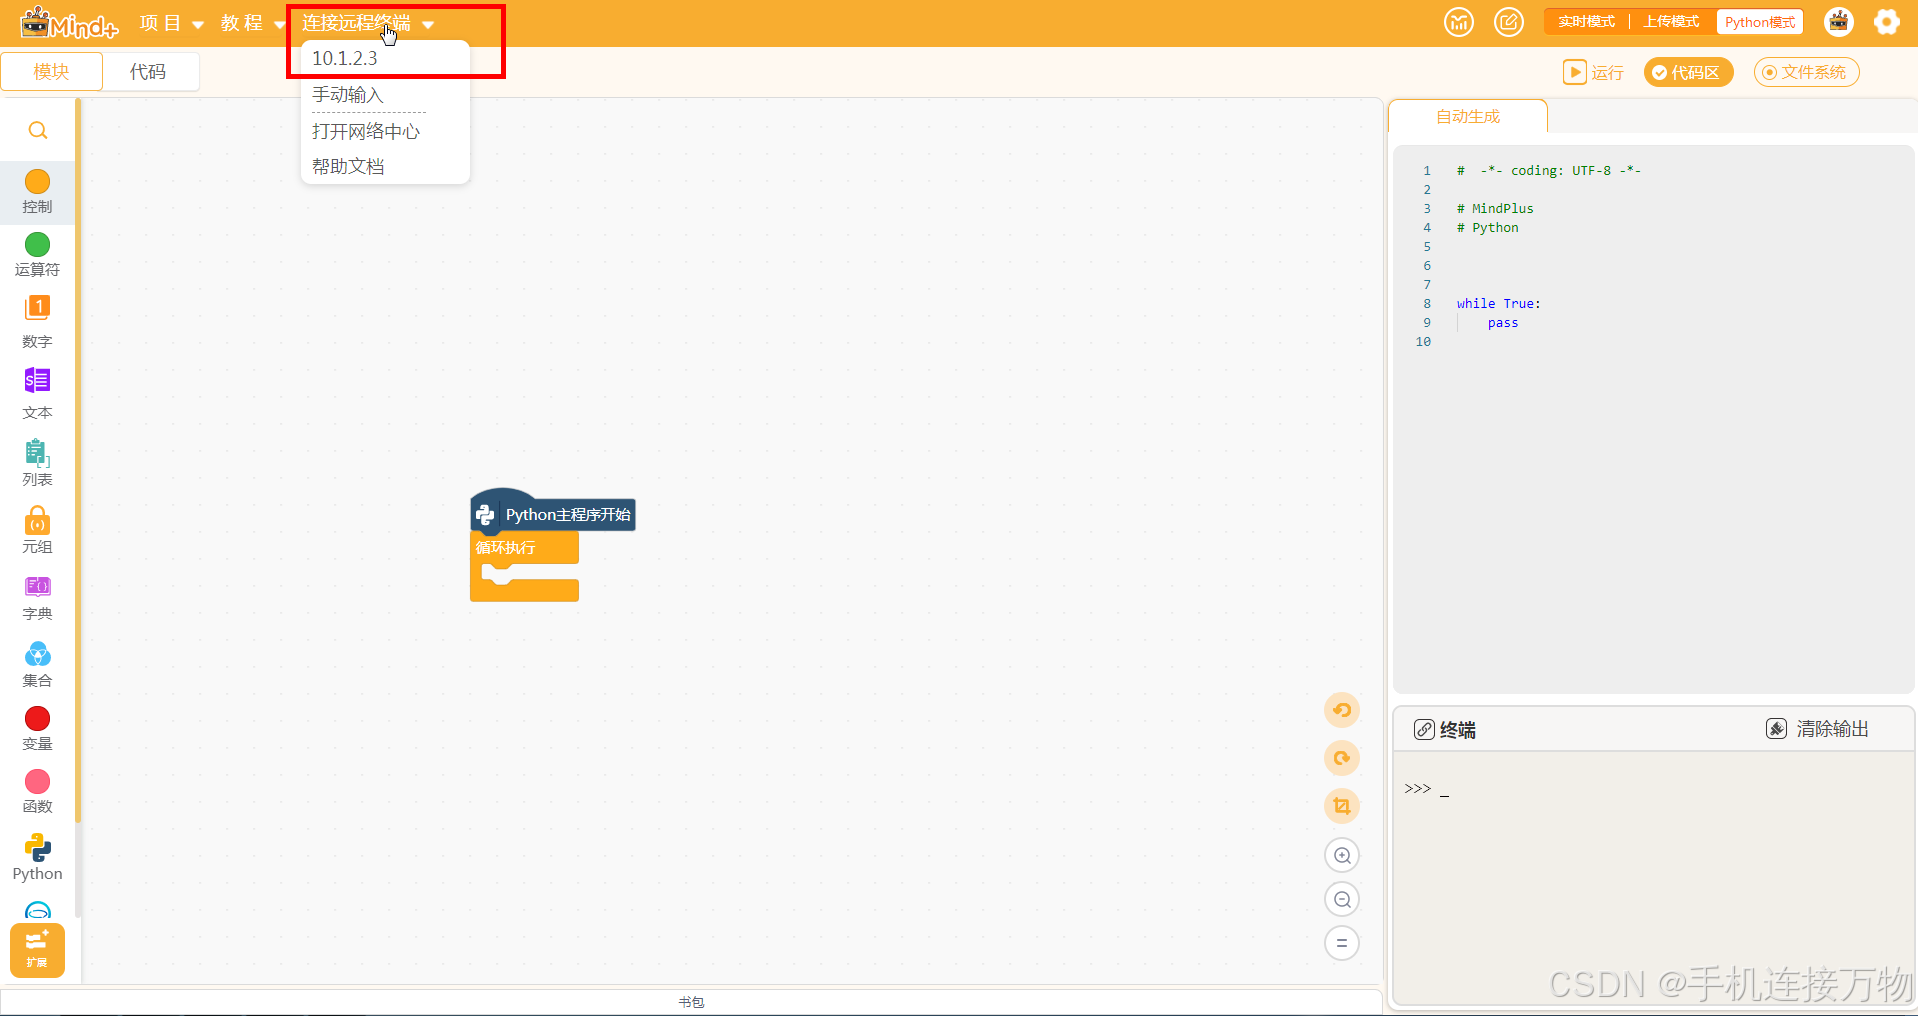Open the 字典 block category
This screenshot has width=1918, height=1016.
(38, 598)
